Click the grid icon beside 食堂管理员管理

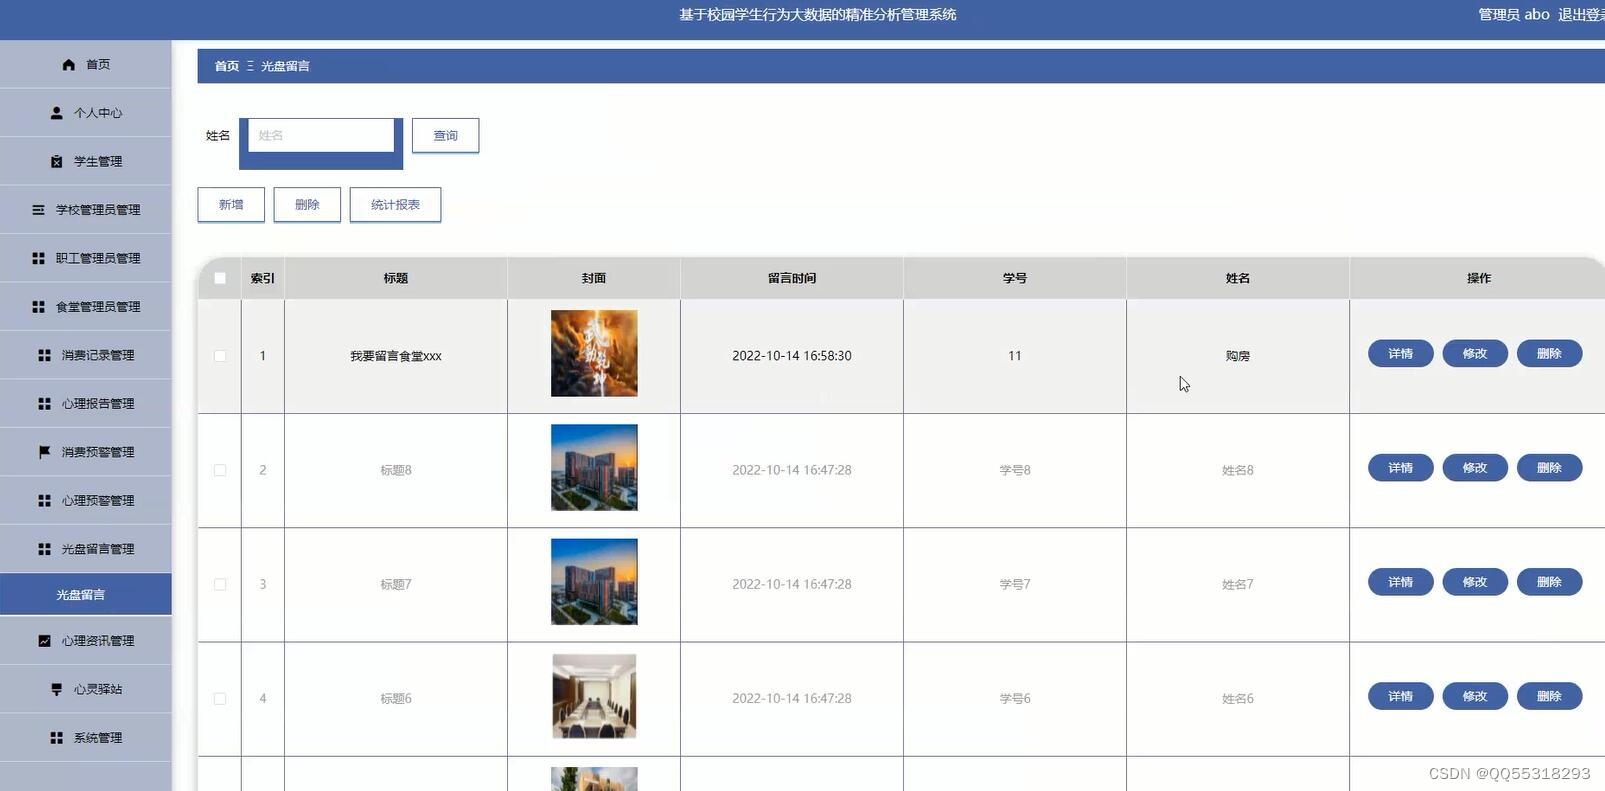[38, 307]
